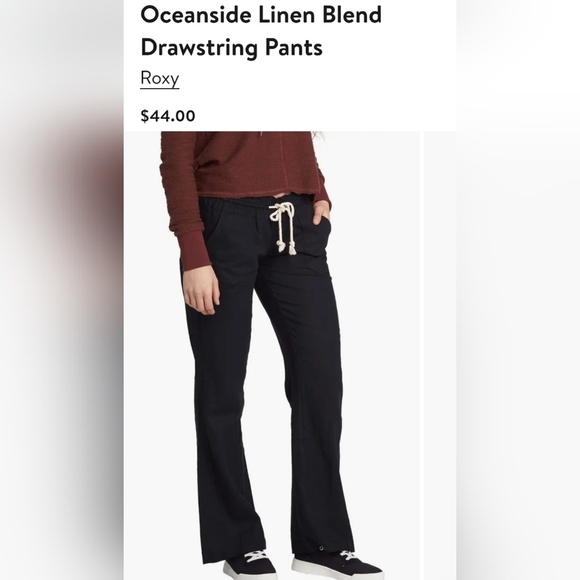Open the main black pants product photo

tap(272, 355)
